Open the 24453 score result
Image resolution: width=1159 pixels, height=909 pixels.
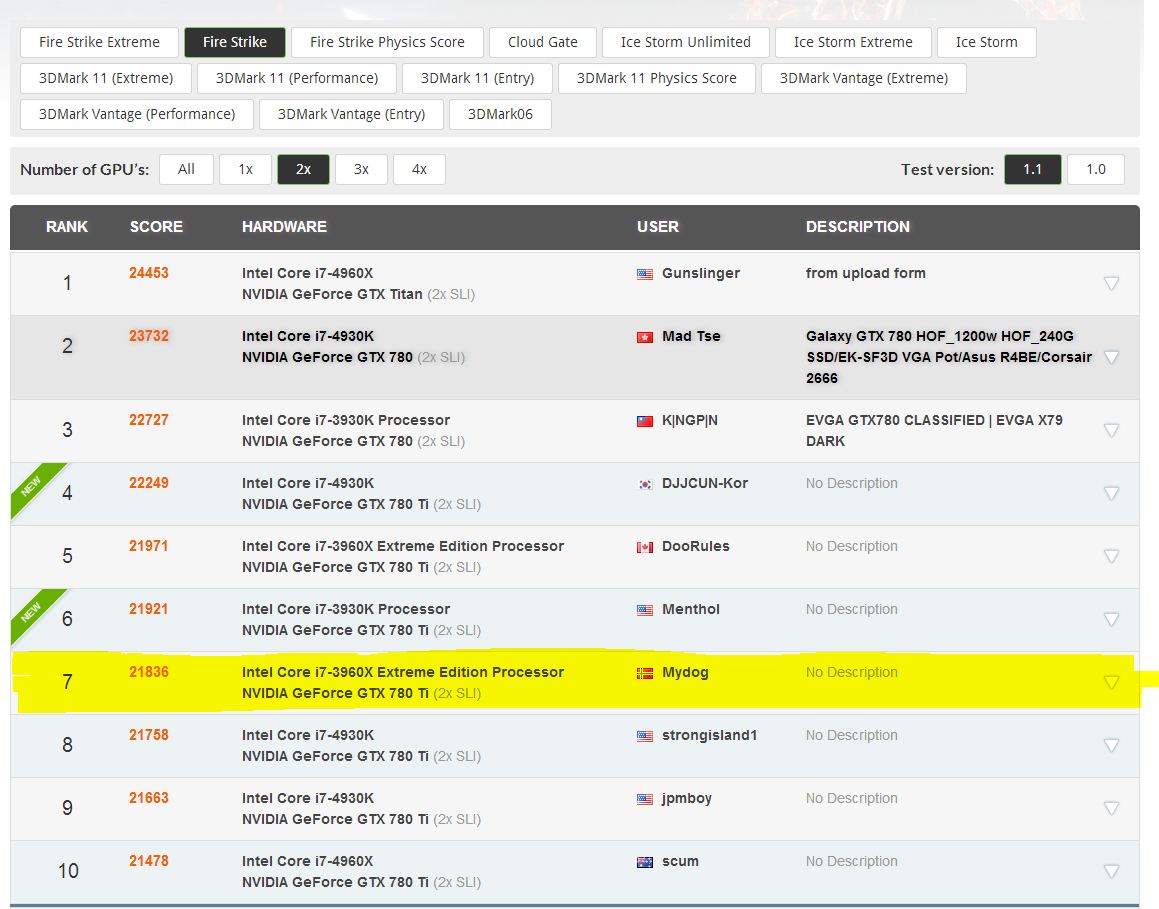coord(149,273)
